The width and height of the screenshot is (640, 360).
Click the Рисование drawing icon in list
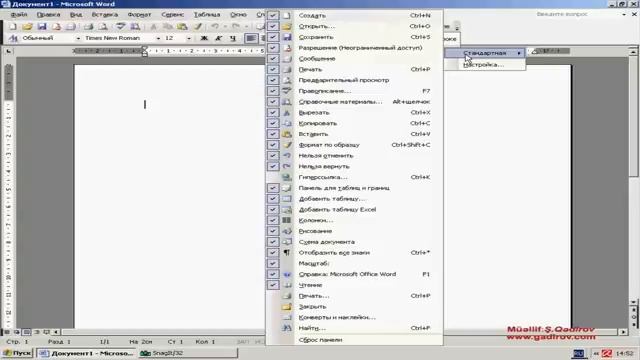point(287,231)
